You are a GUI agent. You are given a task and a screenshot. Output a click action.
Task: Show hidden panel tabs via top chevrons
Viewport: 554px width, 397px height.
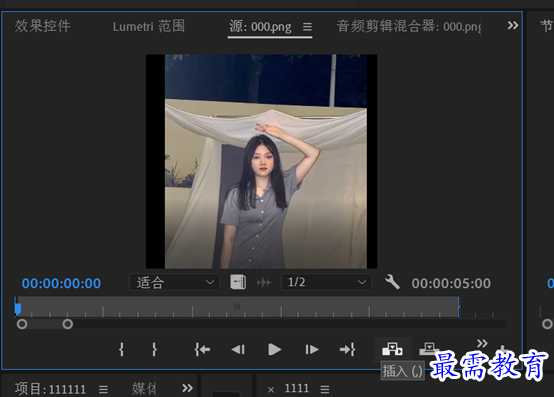pos(513,25)
